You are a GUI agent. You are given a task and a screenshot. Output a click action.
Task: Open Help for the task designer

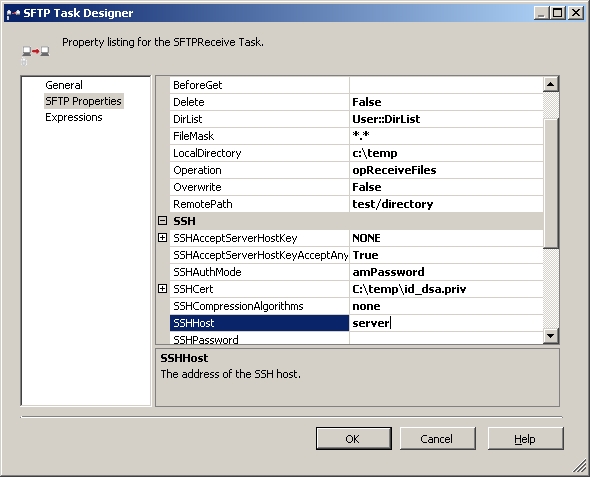click(525, 438)
